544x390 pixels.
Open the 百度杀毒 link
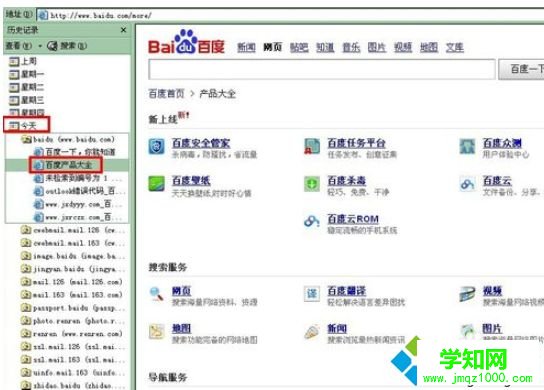pyautogui.click(x=347, y=180)
